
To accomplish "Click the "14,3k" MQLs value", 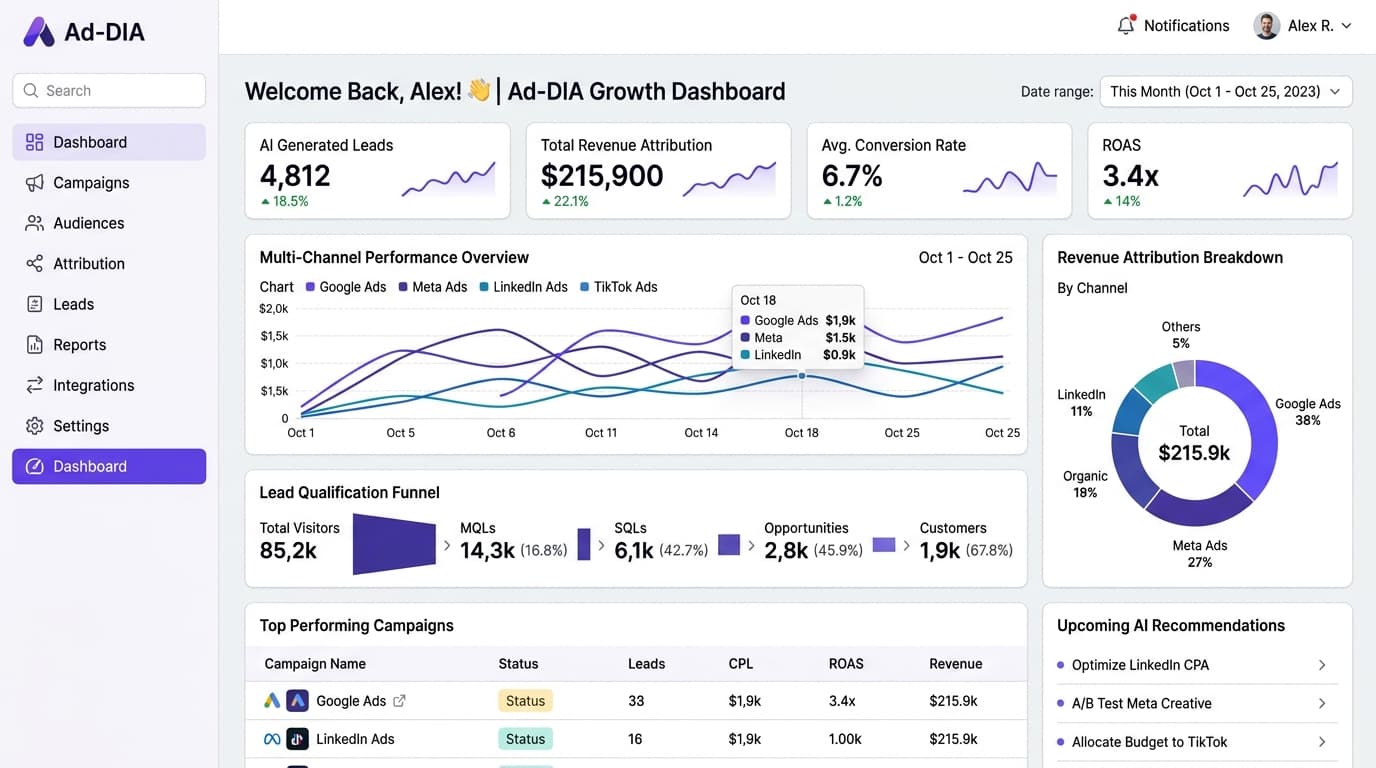I will pyautogui.click(x=487, y=550).
